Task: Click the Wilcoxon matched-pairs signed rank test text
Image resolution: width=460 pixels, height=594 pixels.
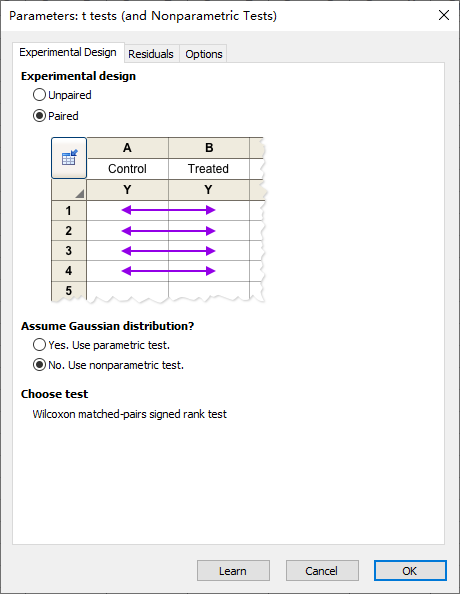Action: [130, 414]
